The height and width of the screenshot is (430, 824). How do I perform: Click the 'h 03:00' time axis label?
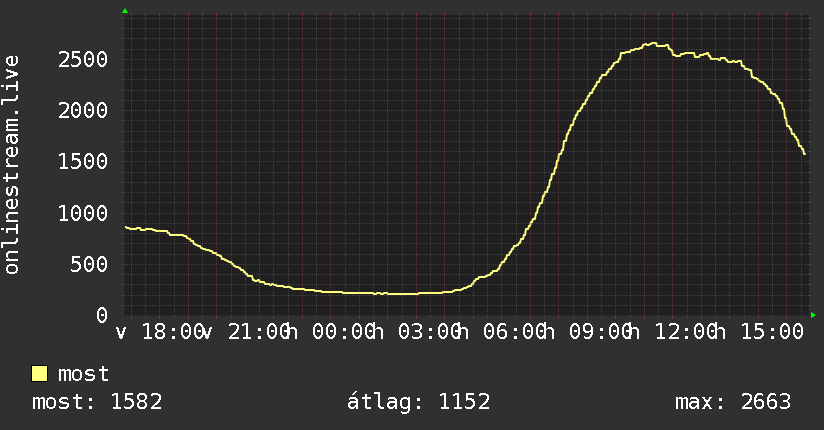(416, 332)
